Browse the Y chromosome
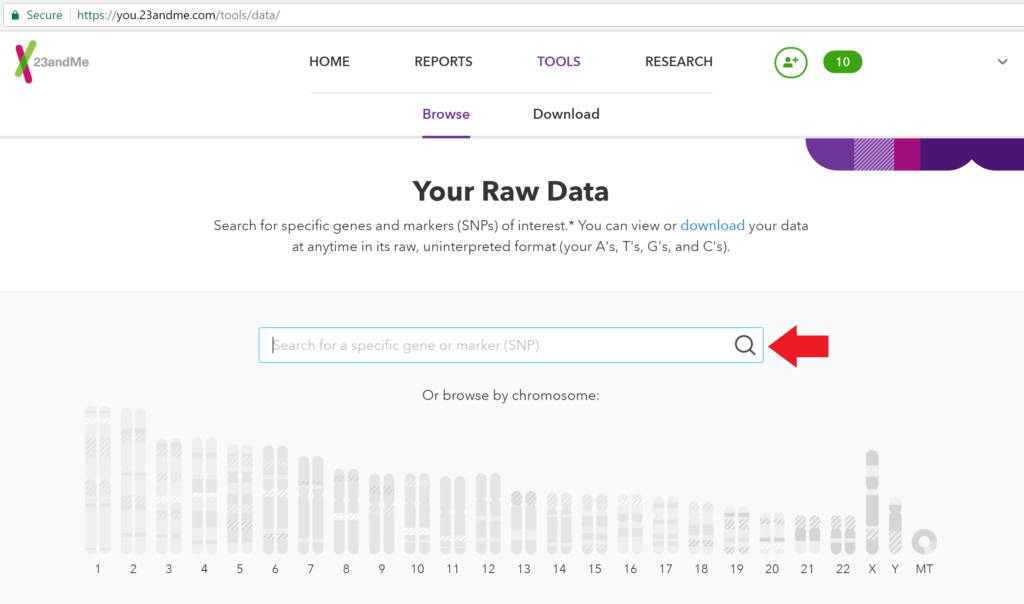Screen dimensions: 1024x604 click(895, 526)
